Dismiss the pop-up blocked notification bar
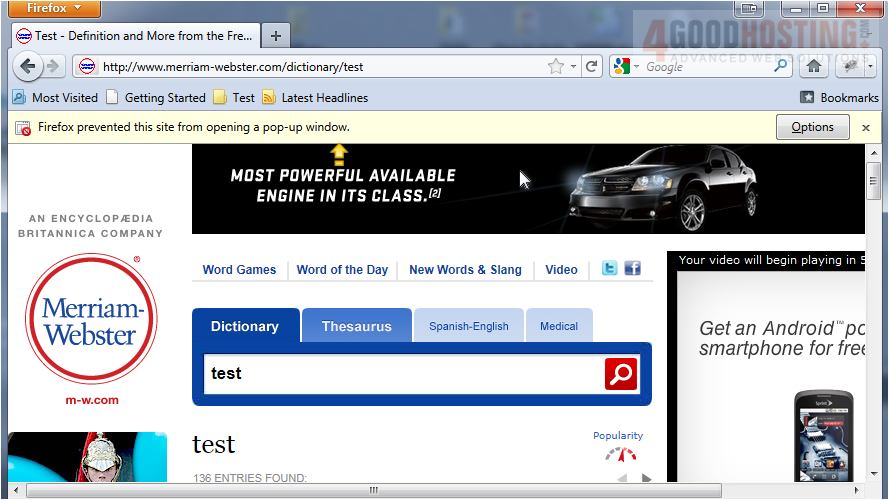 pyautogui.click(x=866, y=128)
